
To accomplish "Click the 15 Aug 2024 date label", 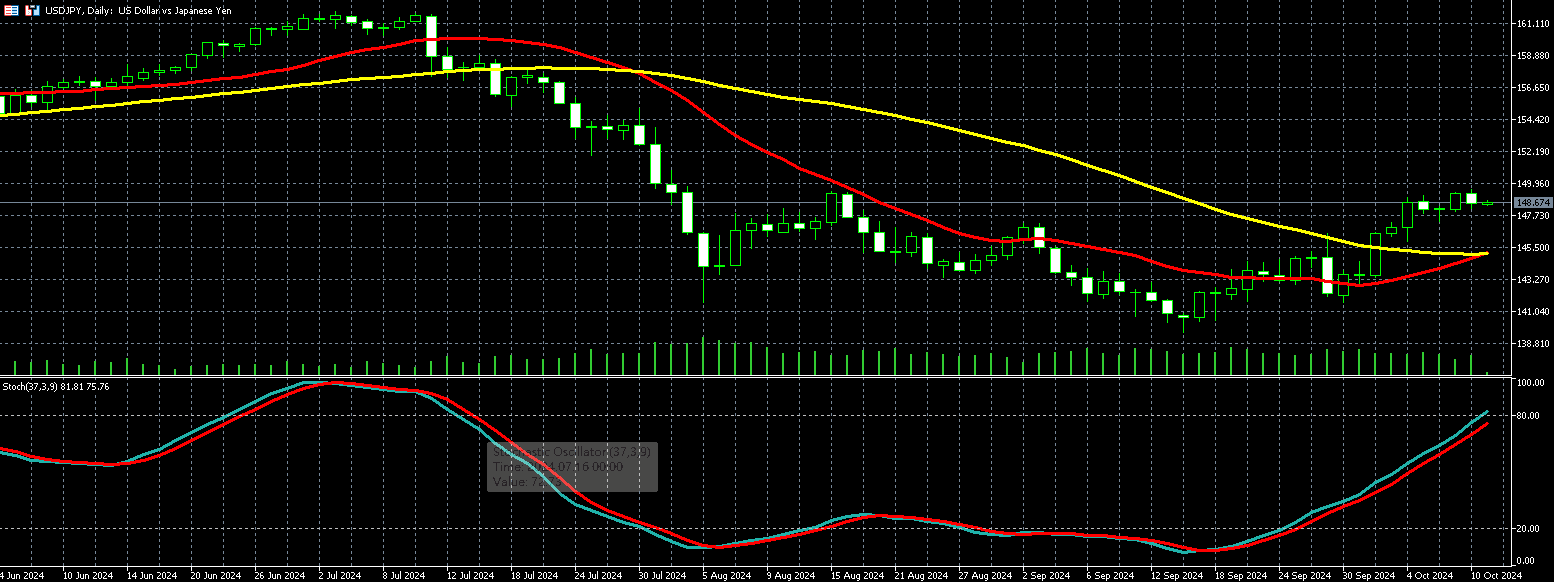I will (x=857, y=576).
